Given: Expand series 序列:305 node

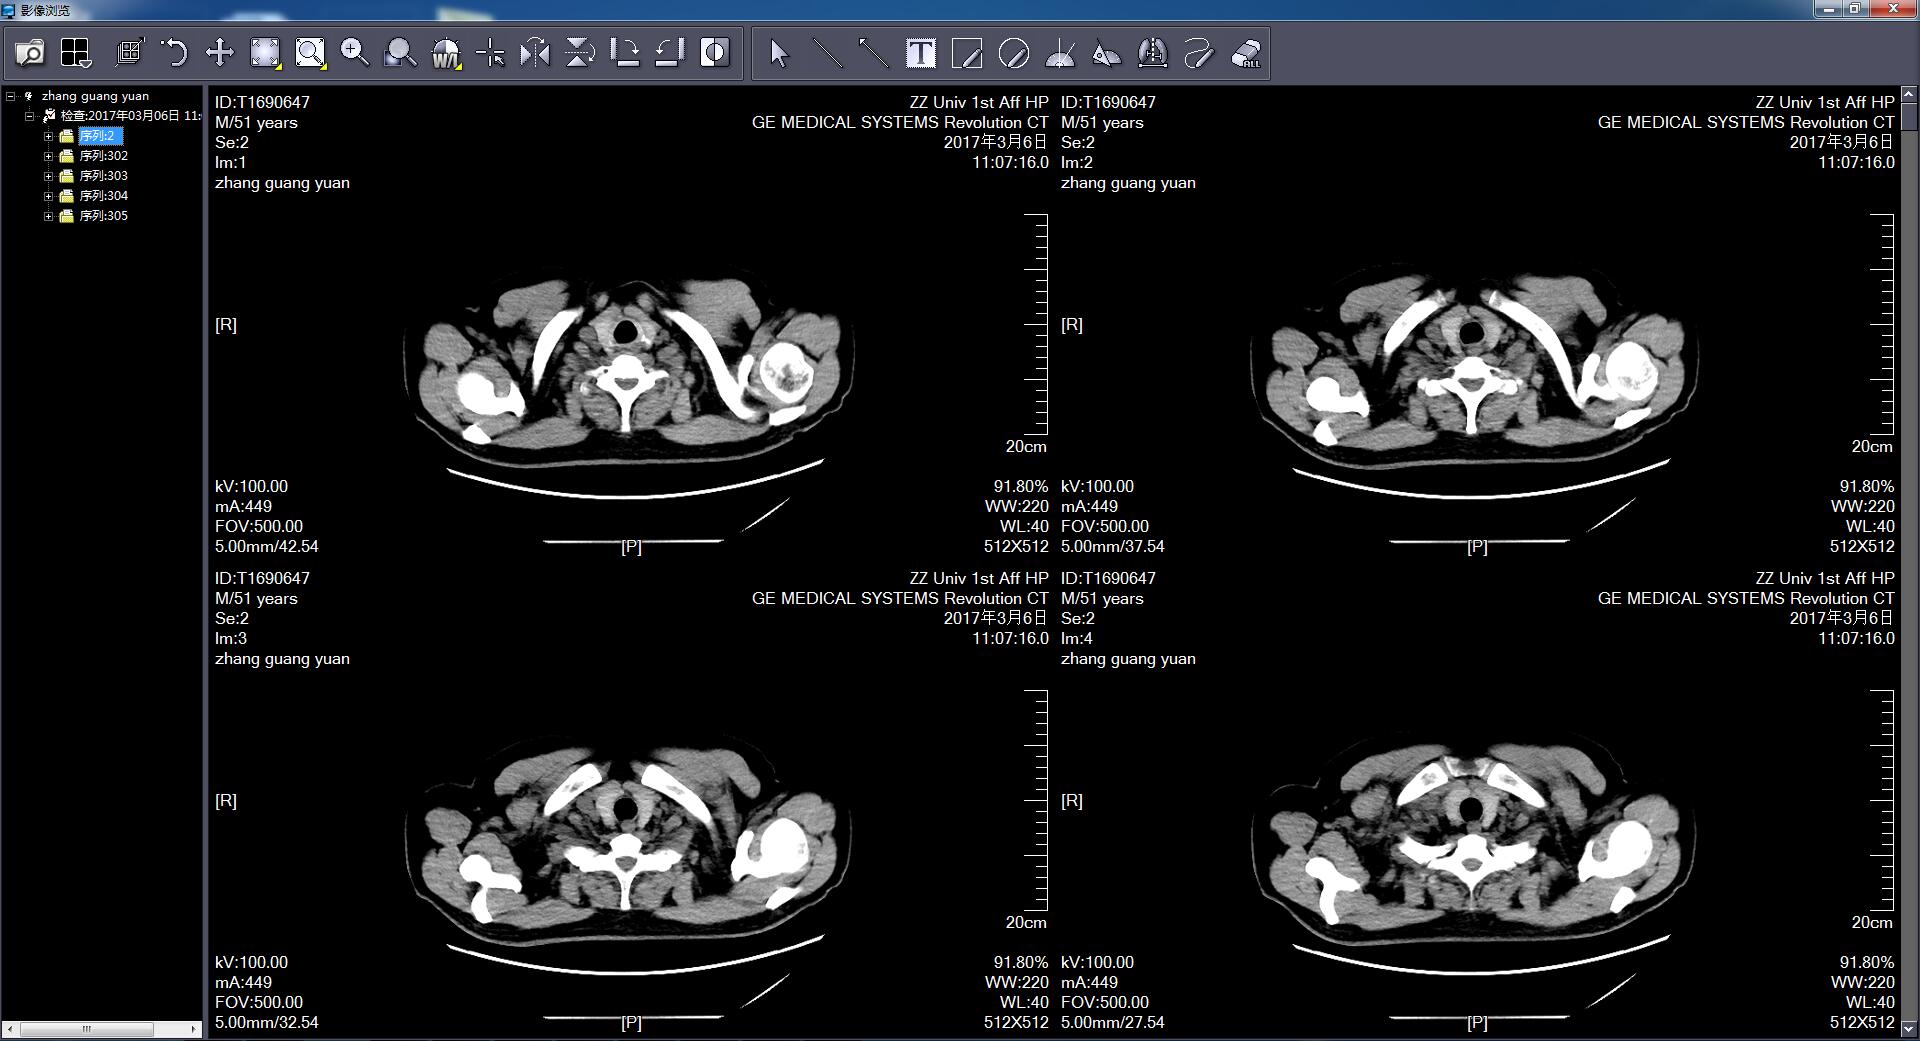Looking at the screenshot, I should 48,216.
